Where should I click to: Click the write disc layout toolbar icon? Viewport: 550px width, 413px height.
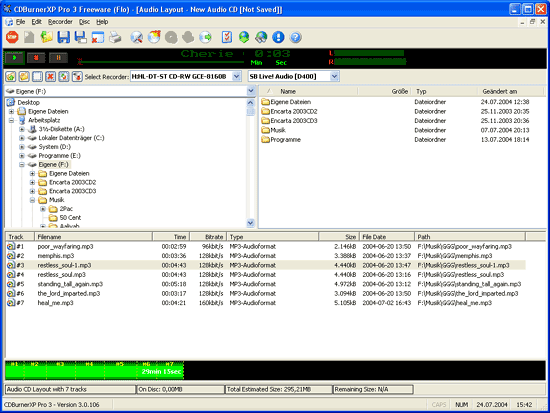click(x=77, y=76)
